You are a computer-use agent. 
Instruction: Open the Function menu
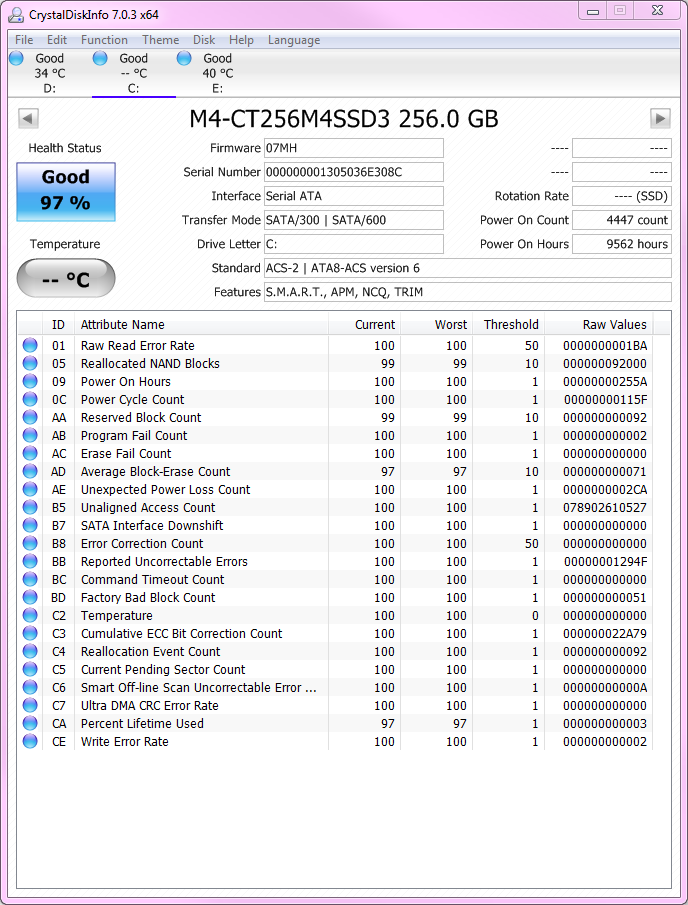point(104,40)
